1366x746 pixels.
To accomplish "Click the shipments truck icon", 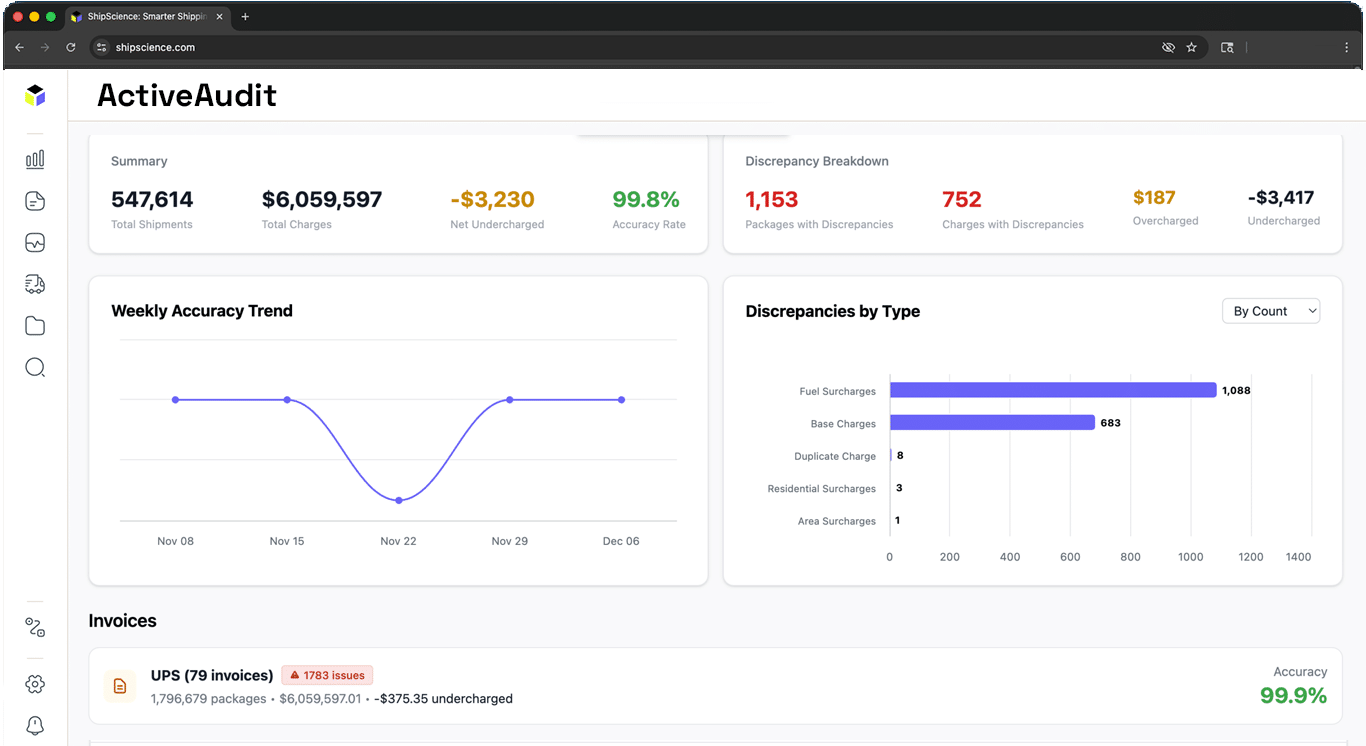I will (x=34, y=284).
